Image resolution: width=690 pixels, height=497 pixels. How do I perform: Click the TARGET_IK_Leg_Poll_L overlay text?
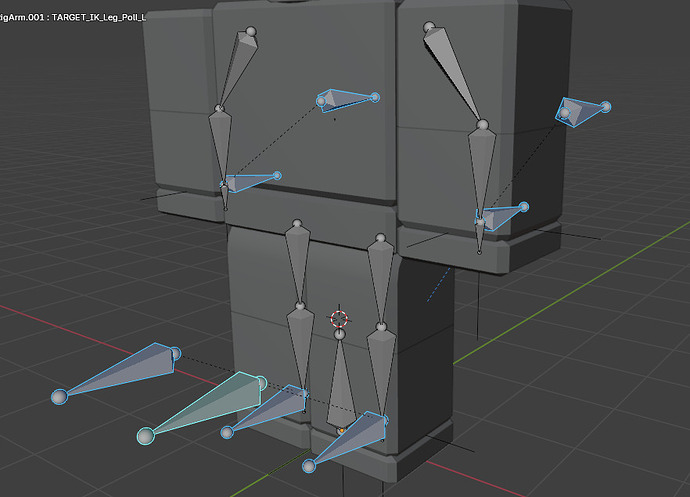[99, 18]
